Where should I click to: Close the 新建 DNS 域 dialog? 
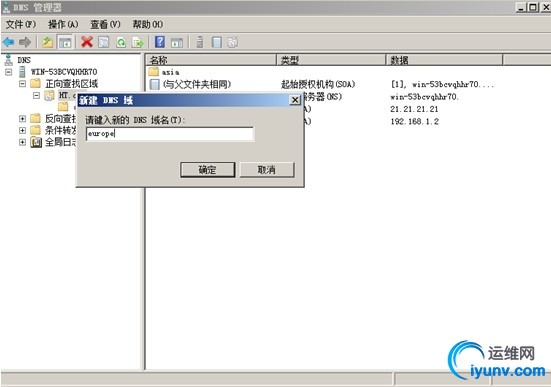point(295,100)
